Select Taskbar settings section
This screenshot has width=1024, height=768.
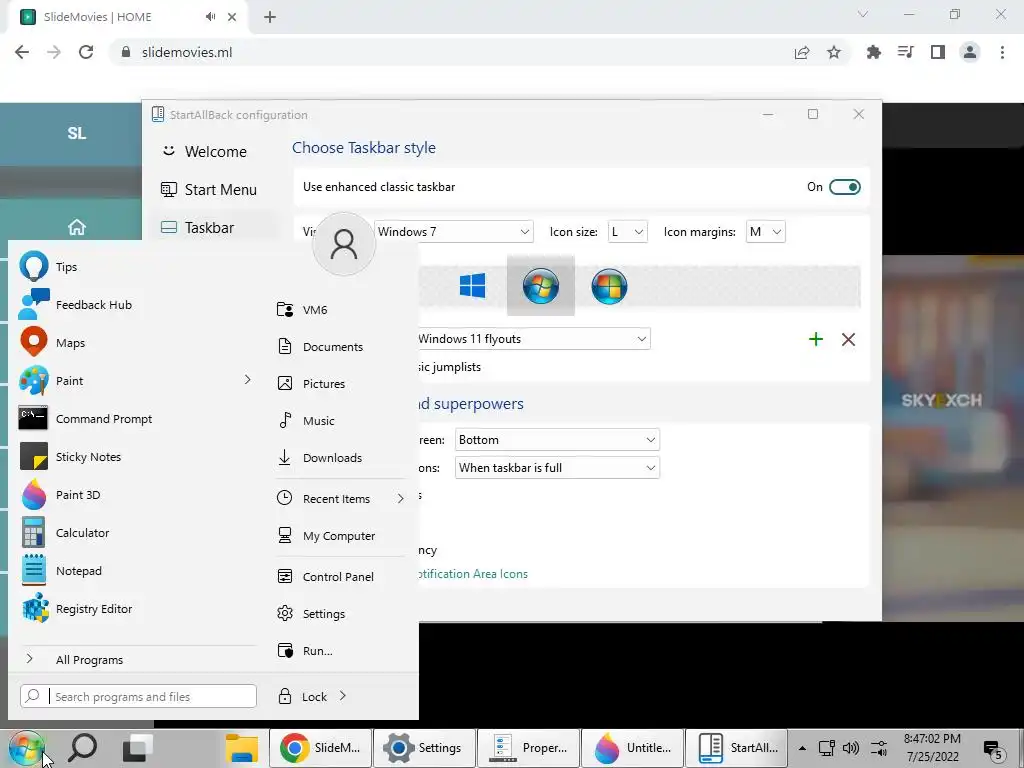(x=198, y=227)
